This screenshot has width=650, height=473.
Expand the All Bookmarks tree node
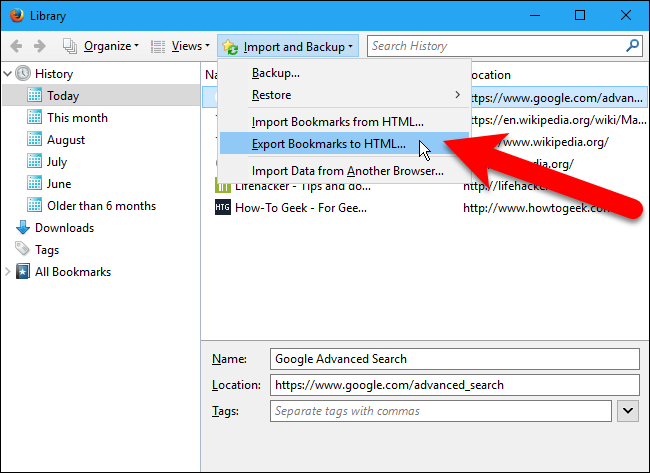tap(9, 272)
